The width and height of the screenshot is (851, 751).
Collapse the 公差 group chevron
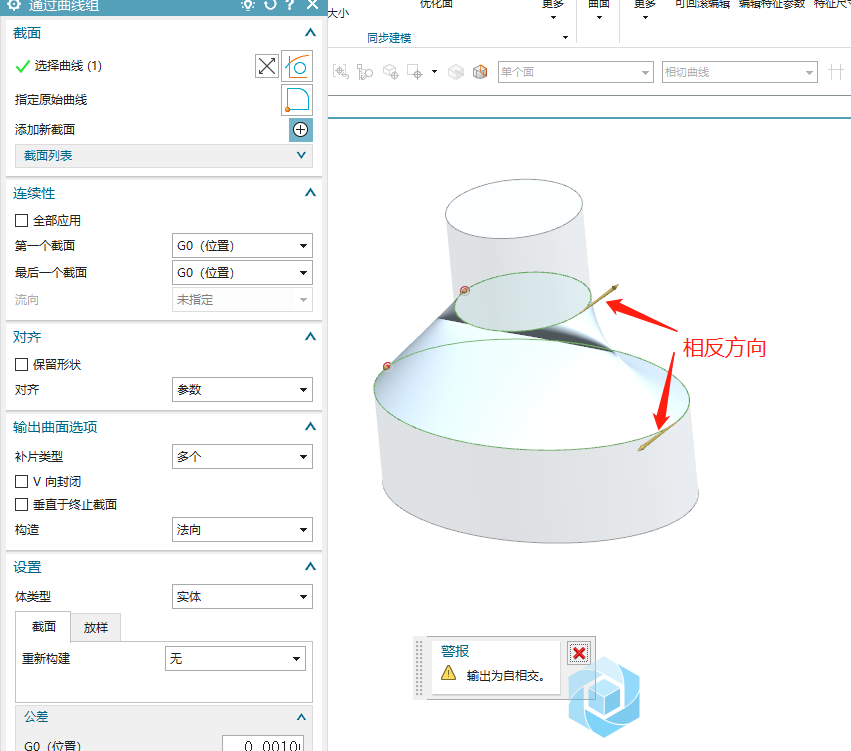[301, 717]
